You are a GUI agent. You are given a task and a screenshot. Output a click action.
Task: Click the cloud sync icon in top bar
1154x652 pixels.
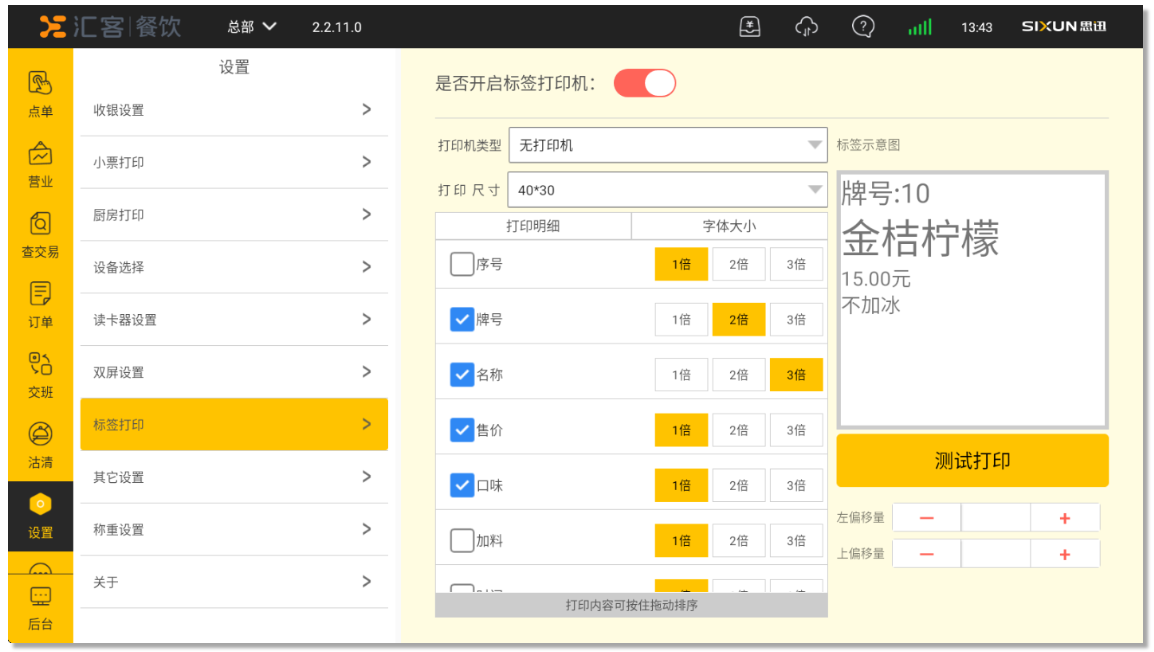[806, 27]
